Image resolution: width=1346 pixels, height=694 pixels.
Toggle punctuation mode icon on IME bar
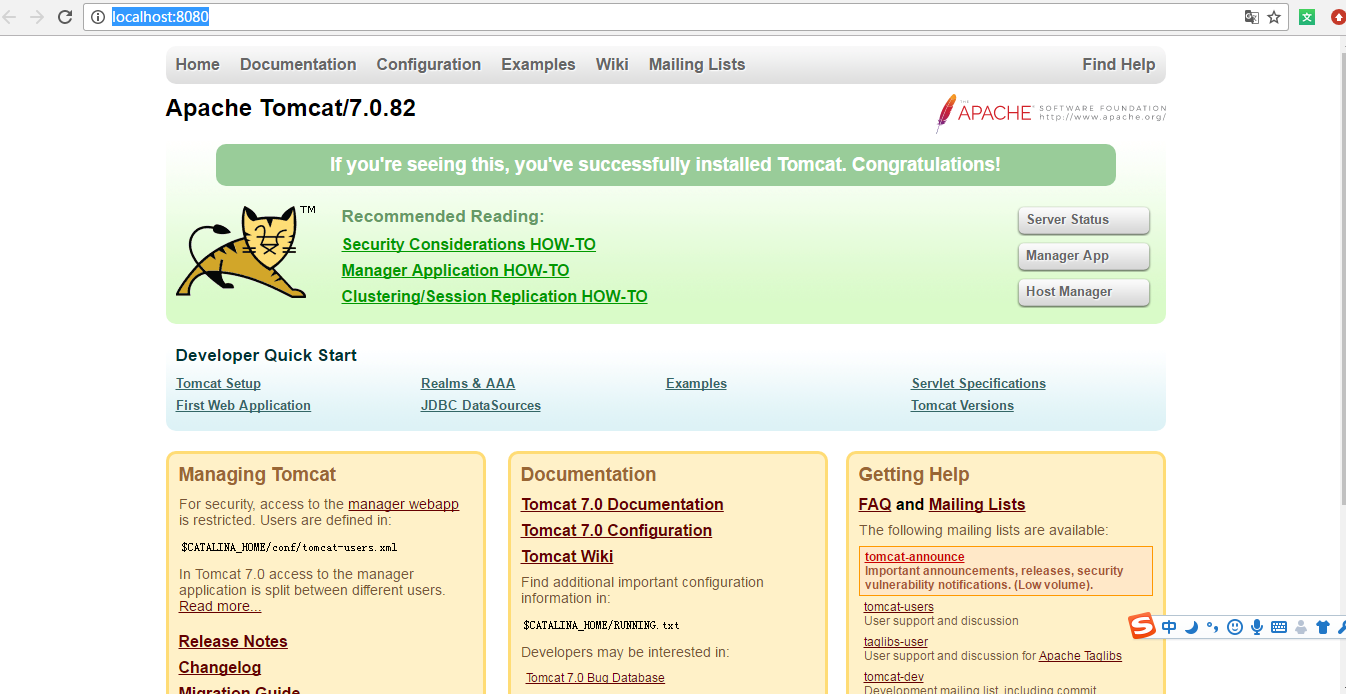(1212, 627)
